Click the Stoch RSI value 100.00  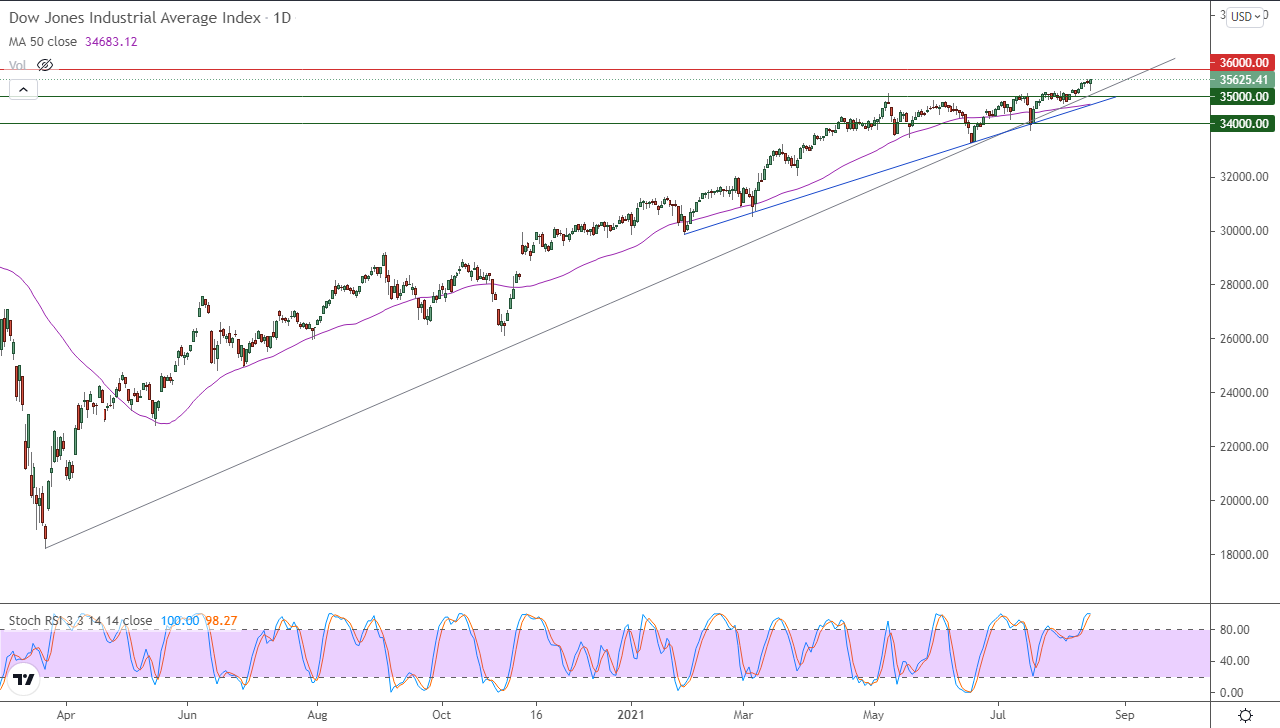179,621
